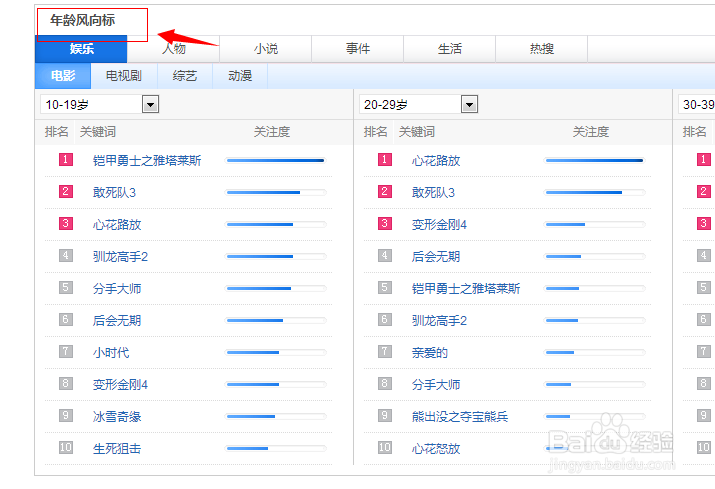
Task: Open 敢死队3 link in 20-29岁 list
Action: (x=433, y=192)
